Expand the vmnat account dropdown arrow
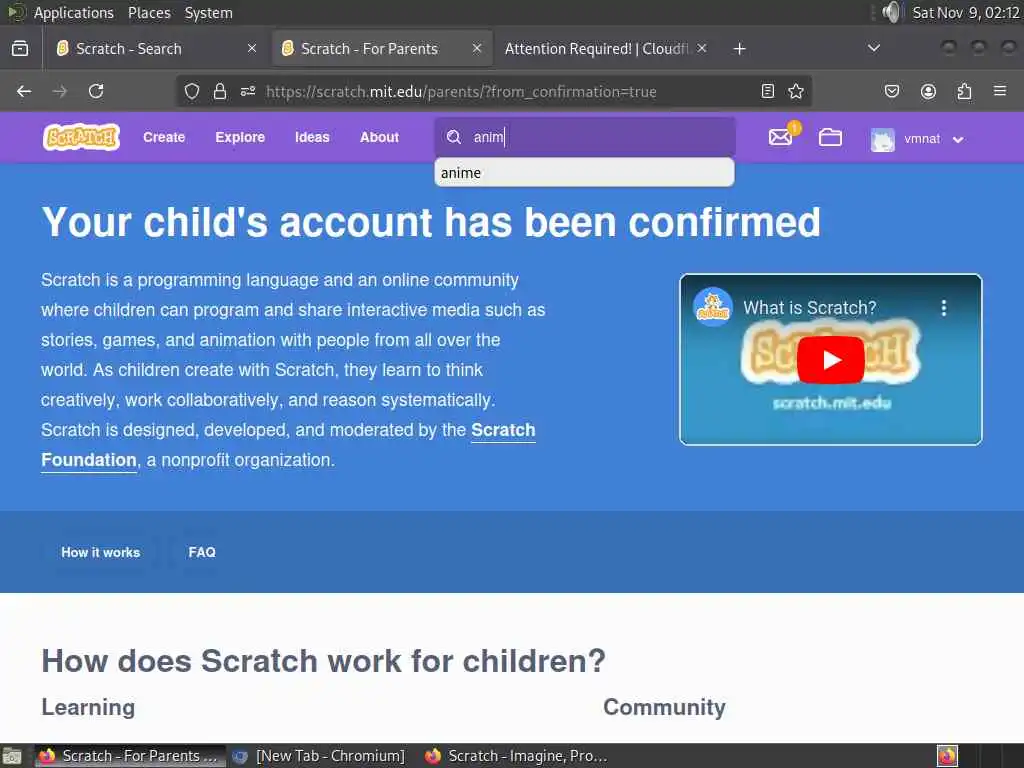This screenshot has height=768, width=1024. (x=958, y=139)
